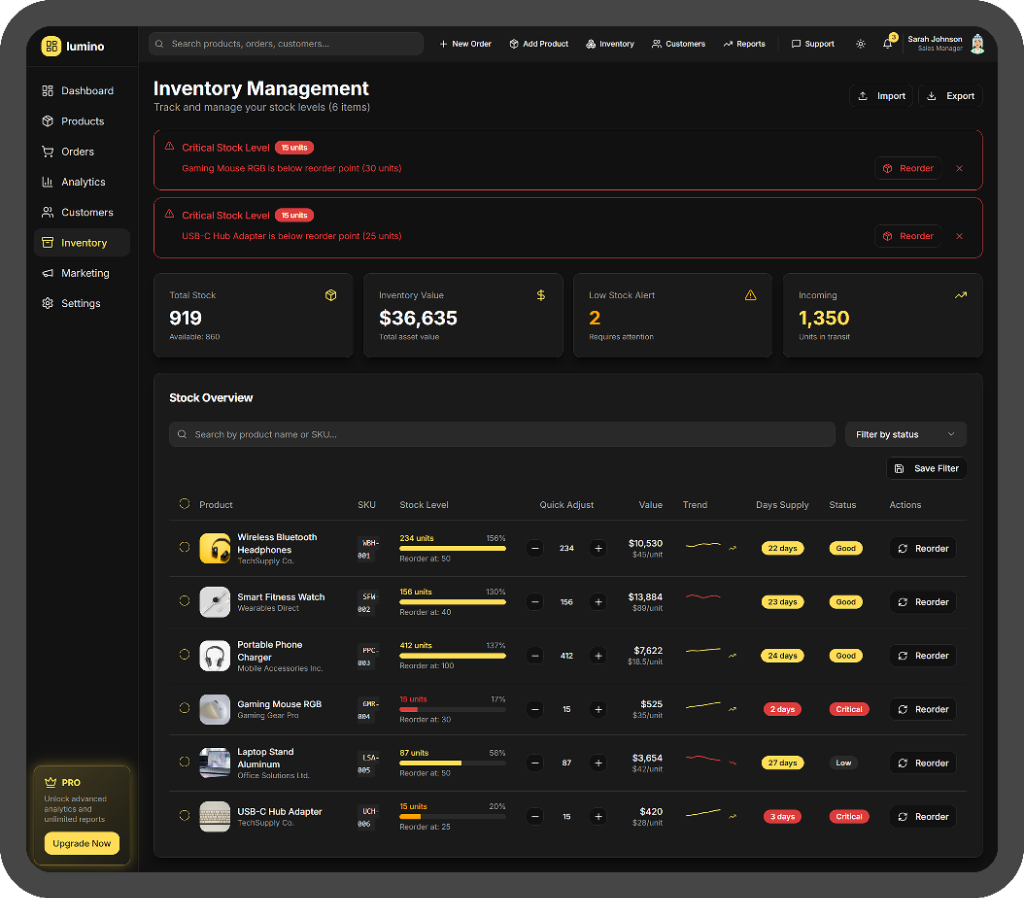
Task: Open Support from the top menu
Action: click(x=812, y=43)
